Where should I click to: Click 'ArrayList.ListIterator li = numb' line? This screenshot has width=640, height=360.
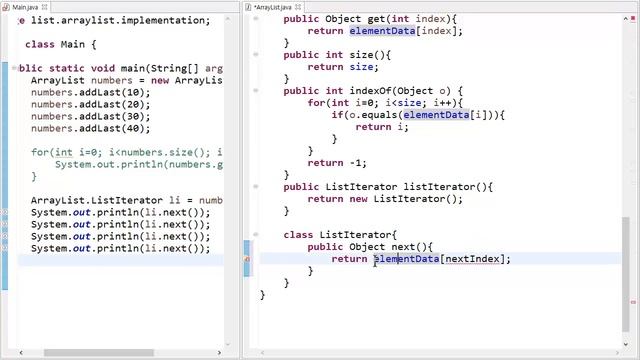point(127,200)
